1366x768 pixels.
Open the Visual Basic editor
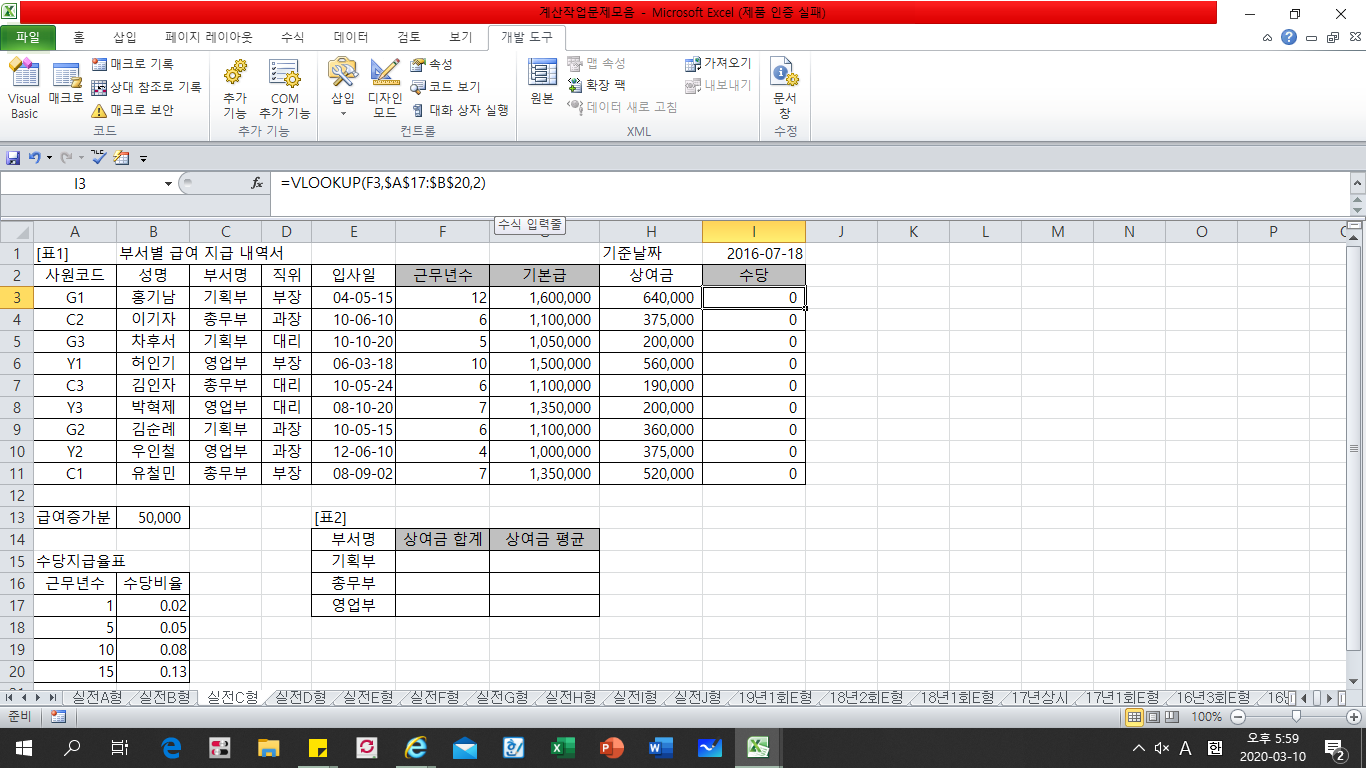23,87
